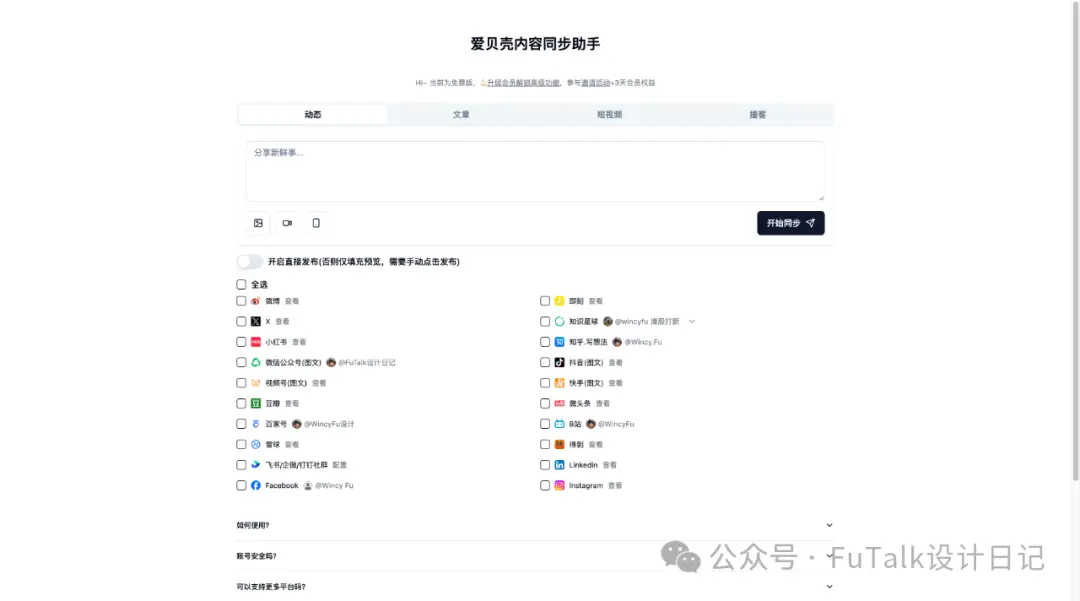Click the 分享新鲜事 text input area

click(x=534, y=171)
